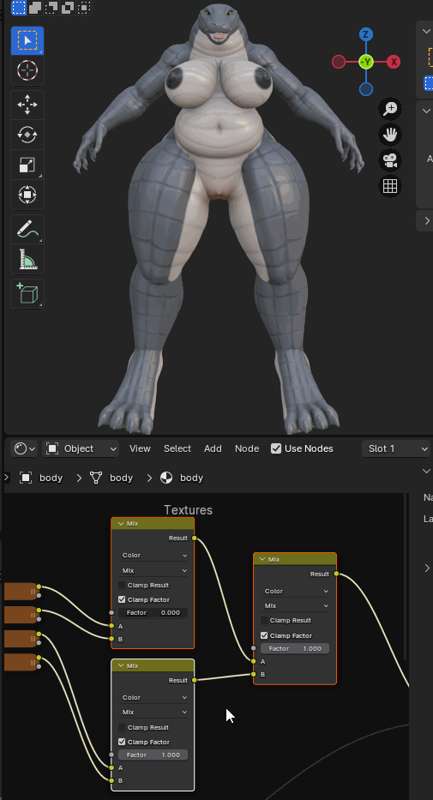
Task: Select the Measure tool
Action: pyautogui.click(x=28, y=259)
